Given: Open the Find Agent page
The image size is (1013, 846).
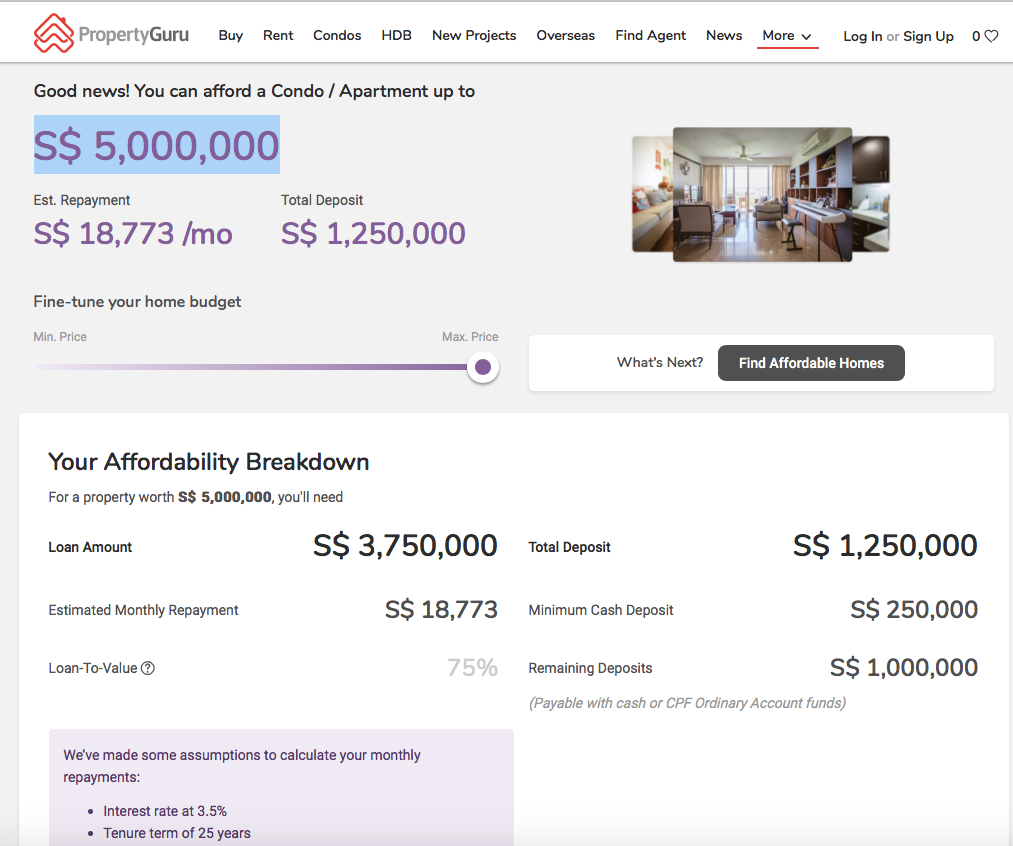Looking at the screenshot, I should click(650, 35).
